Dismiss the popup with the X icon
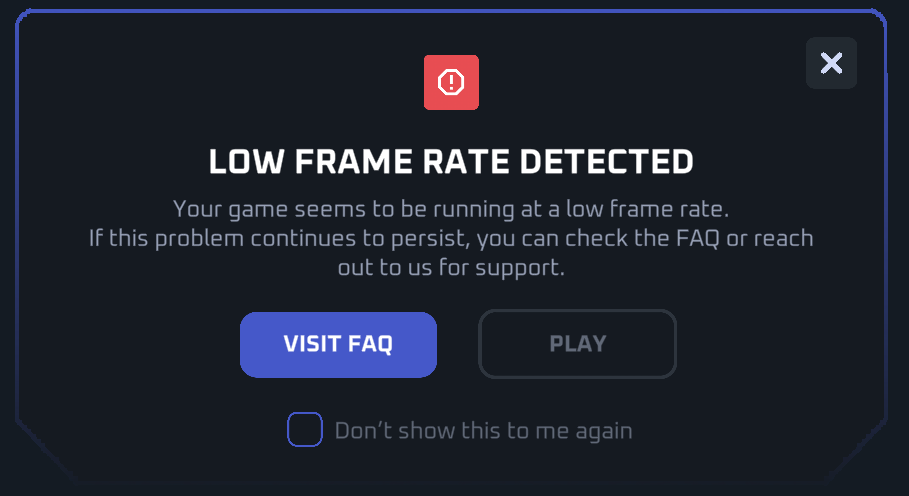This screenshot has width=909, height=496. click(x=831, y=63)
